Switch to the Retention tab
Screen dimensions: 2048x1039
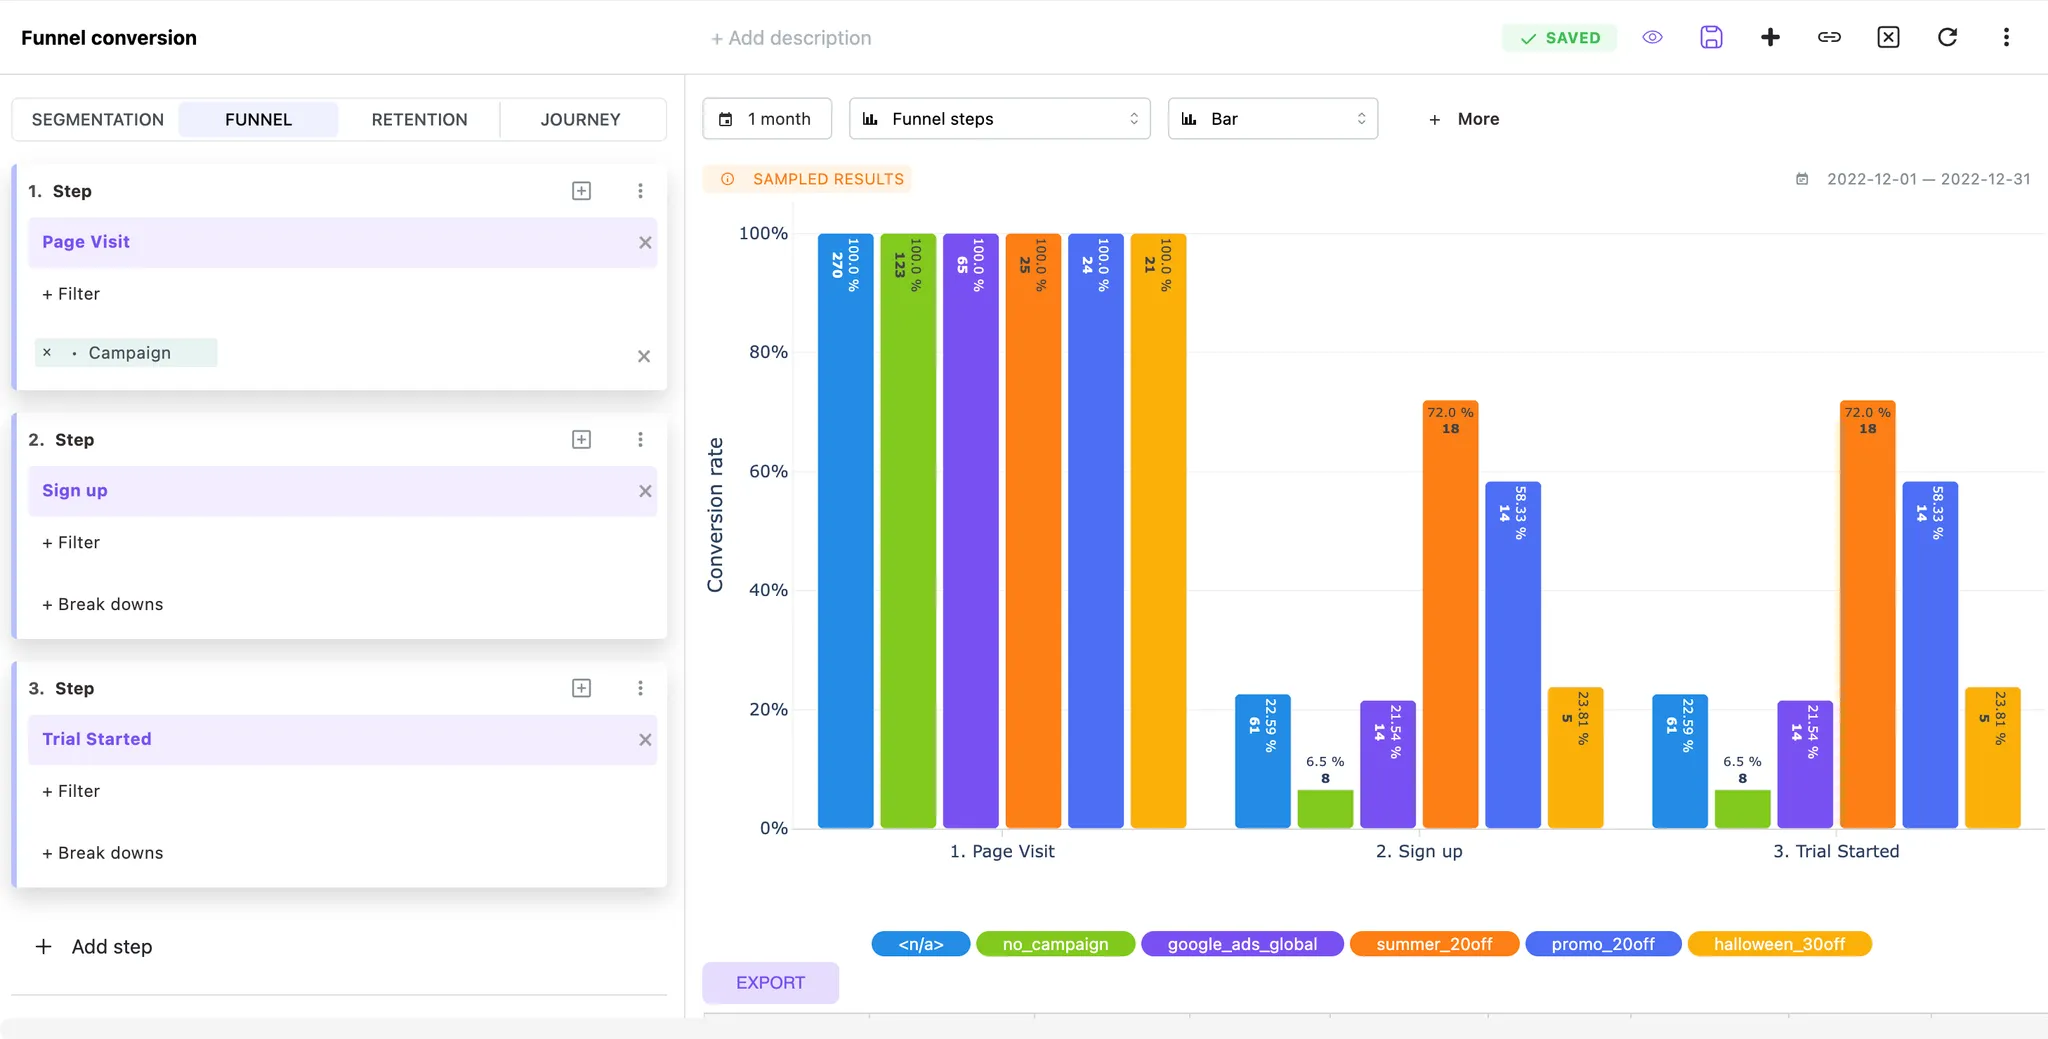[x=419, y=120]
